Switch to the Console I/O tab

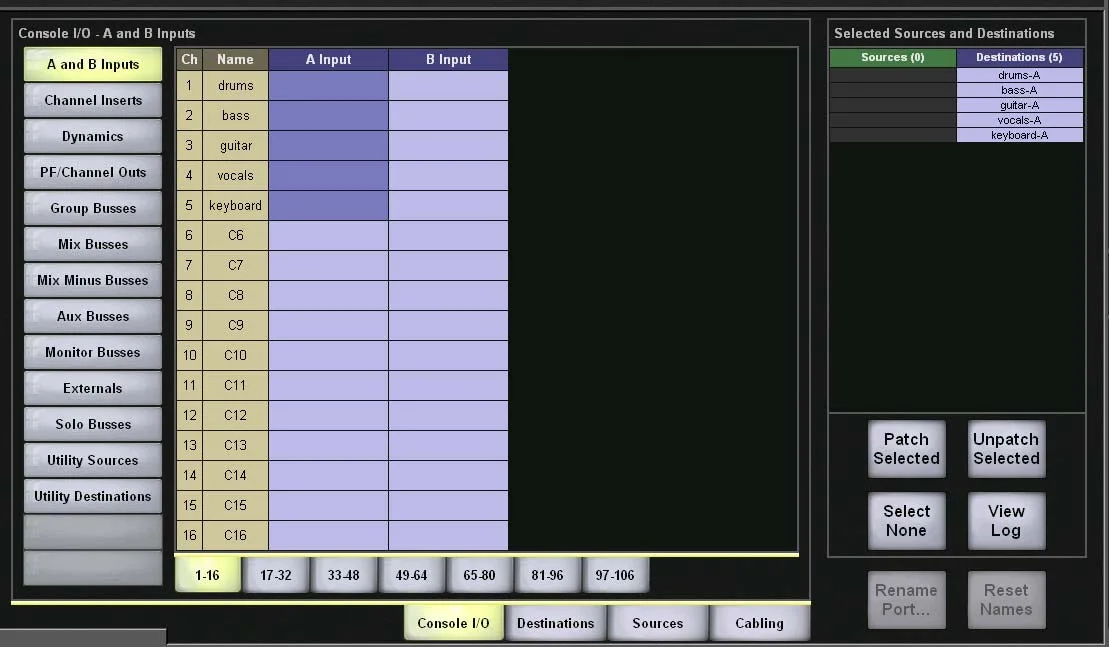[453, 623]
